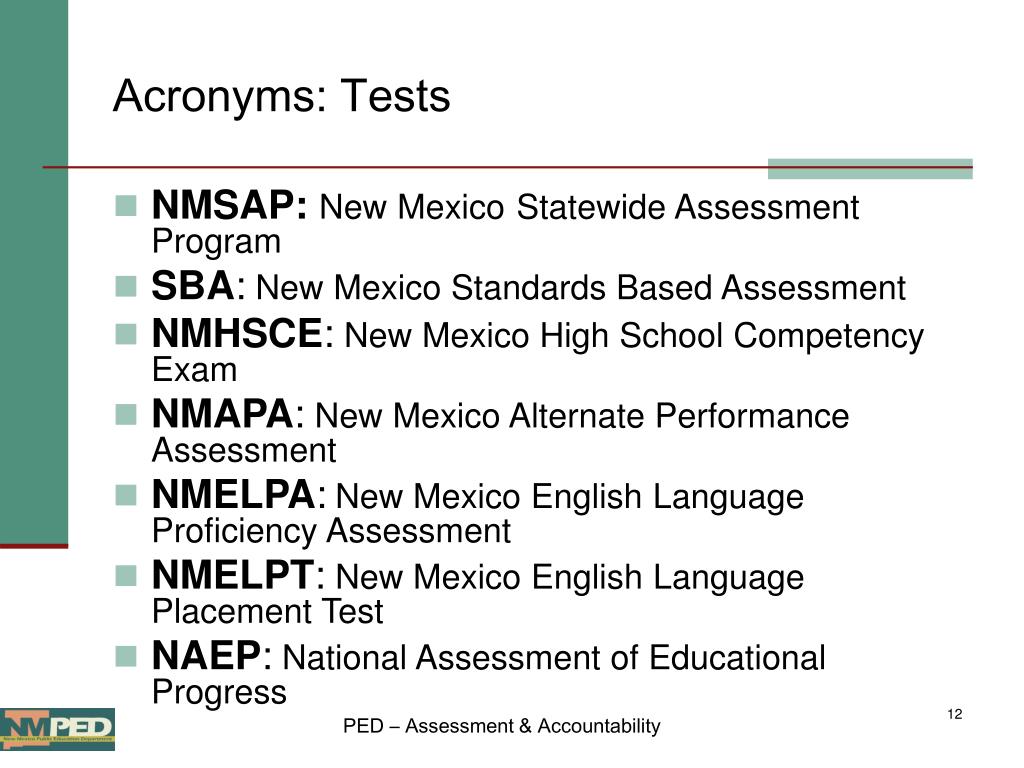Click the bullet square beside NMELPA
This screenshot has width=1024, height=768.
(x=126, y=495)
